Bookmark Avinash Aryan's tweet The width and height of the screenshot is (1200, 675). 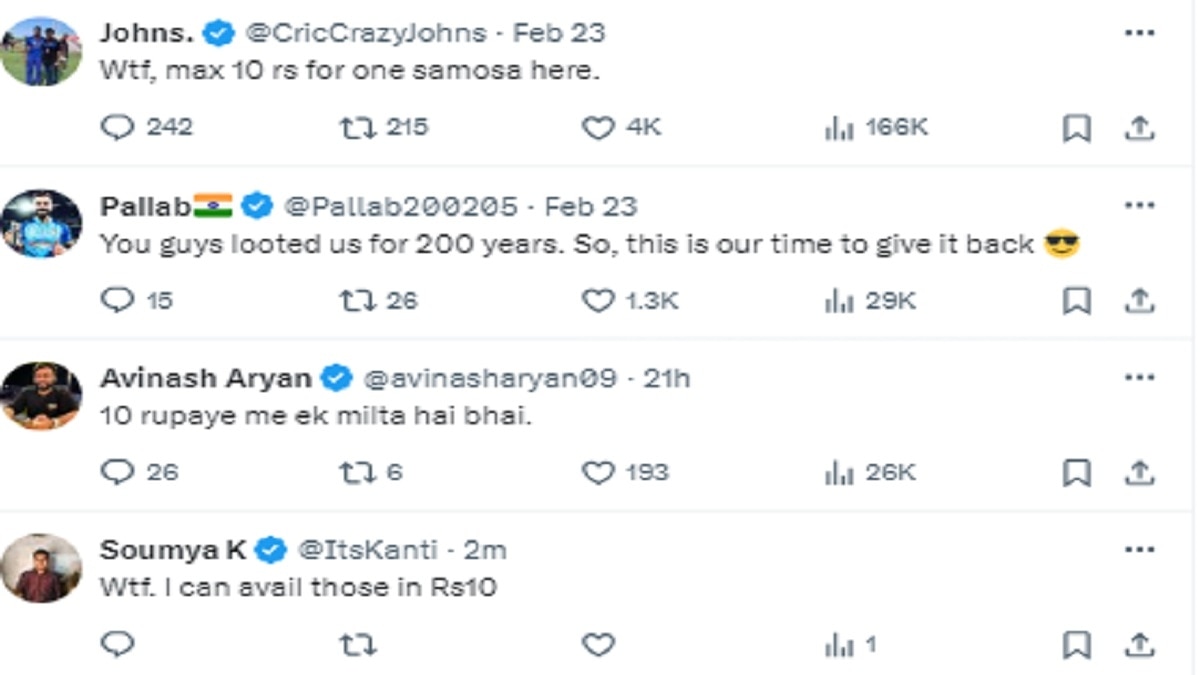click(x=1076, y=472)
